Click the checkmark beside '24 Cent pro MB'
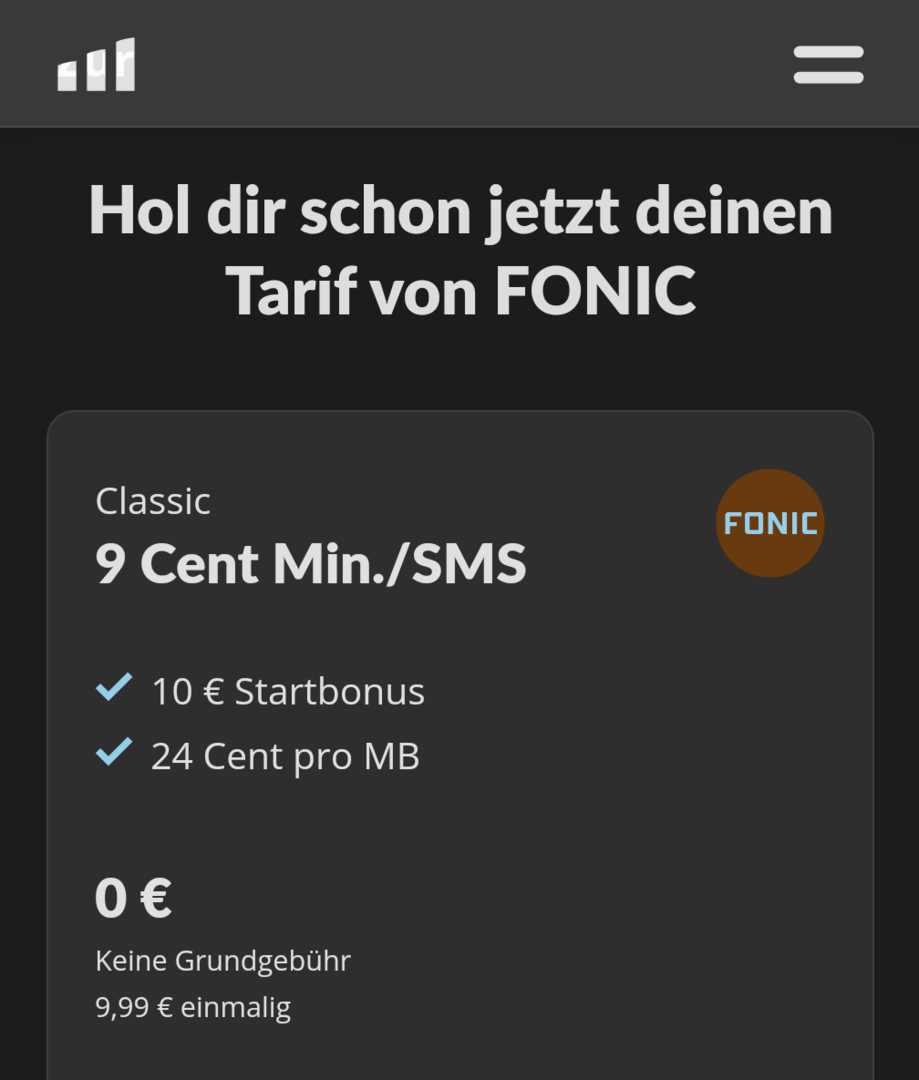The width and height of the screenshot is (919, 1080). pos(114,753)
